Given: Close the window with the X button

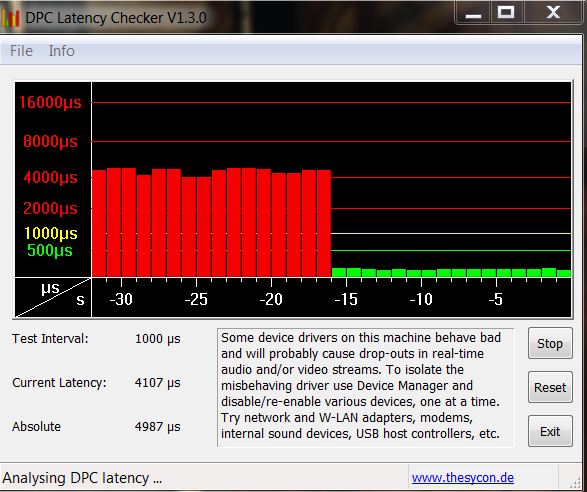Looking at the screenshot, I should click(553, 13).
